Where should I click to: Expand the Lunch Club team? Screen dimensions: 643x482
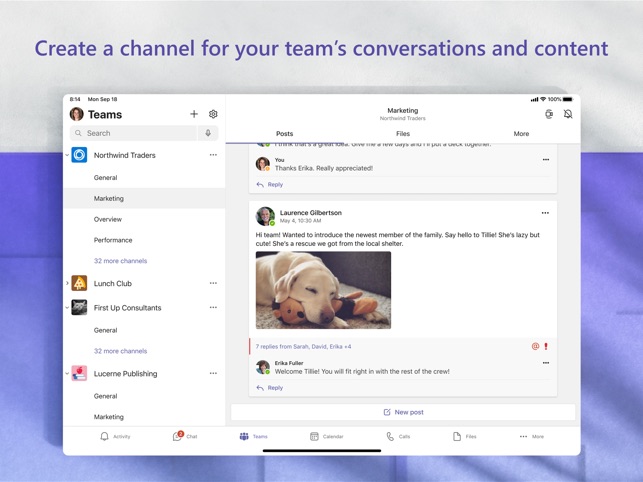tap(67, 283)
